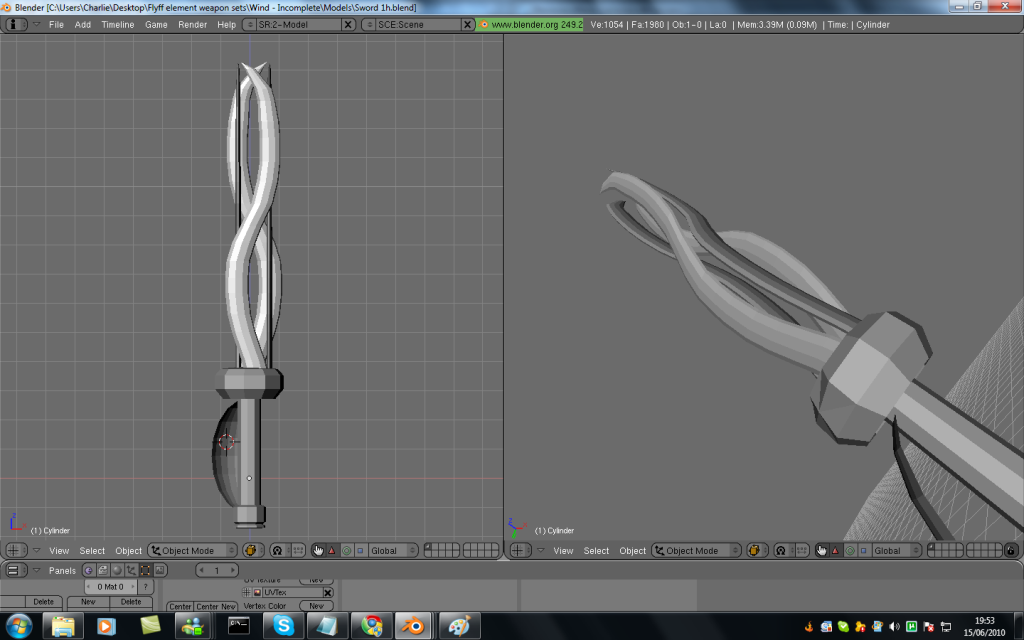
Task: Open the Select menu in the right viewport
Action: pyautogui.click(x=596, y=551)
